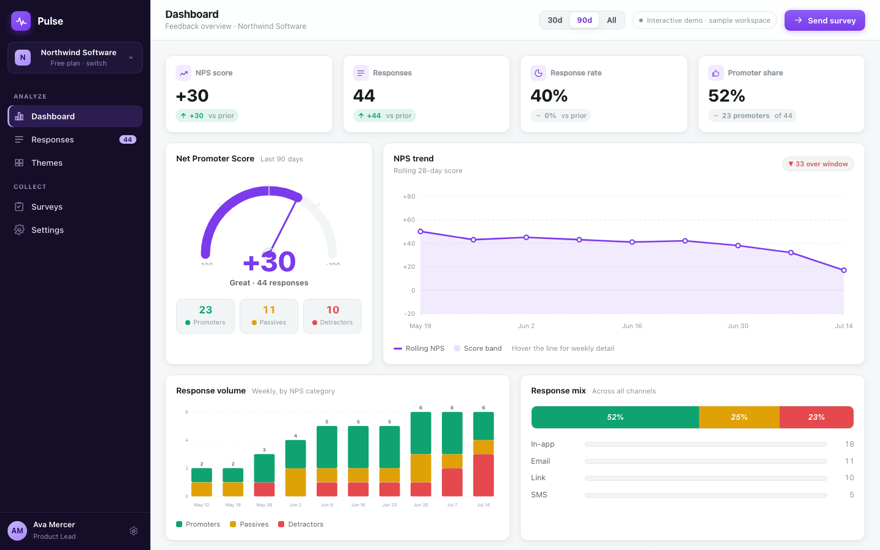Click the May 12 response volume bar
This screenshot has width=880, height=550.
(x=201, y=482)
